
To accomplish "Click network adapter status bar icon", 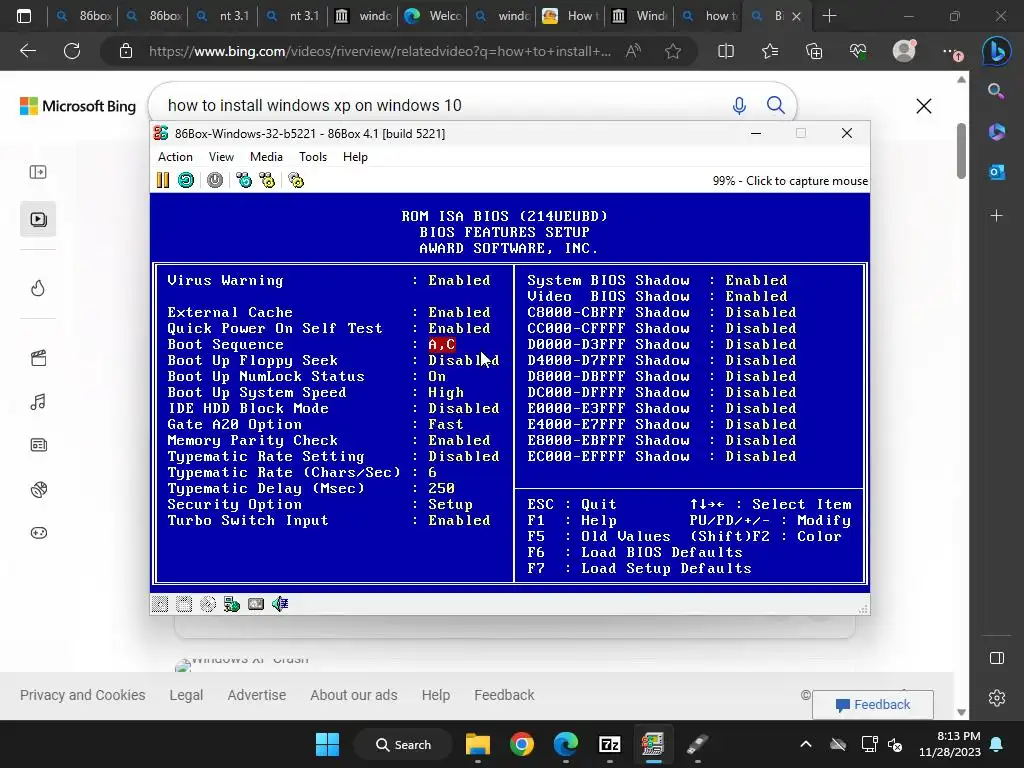I will pos(232,604).
